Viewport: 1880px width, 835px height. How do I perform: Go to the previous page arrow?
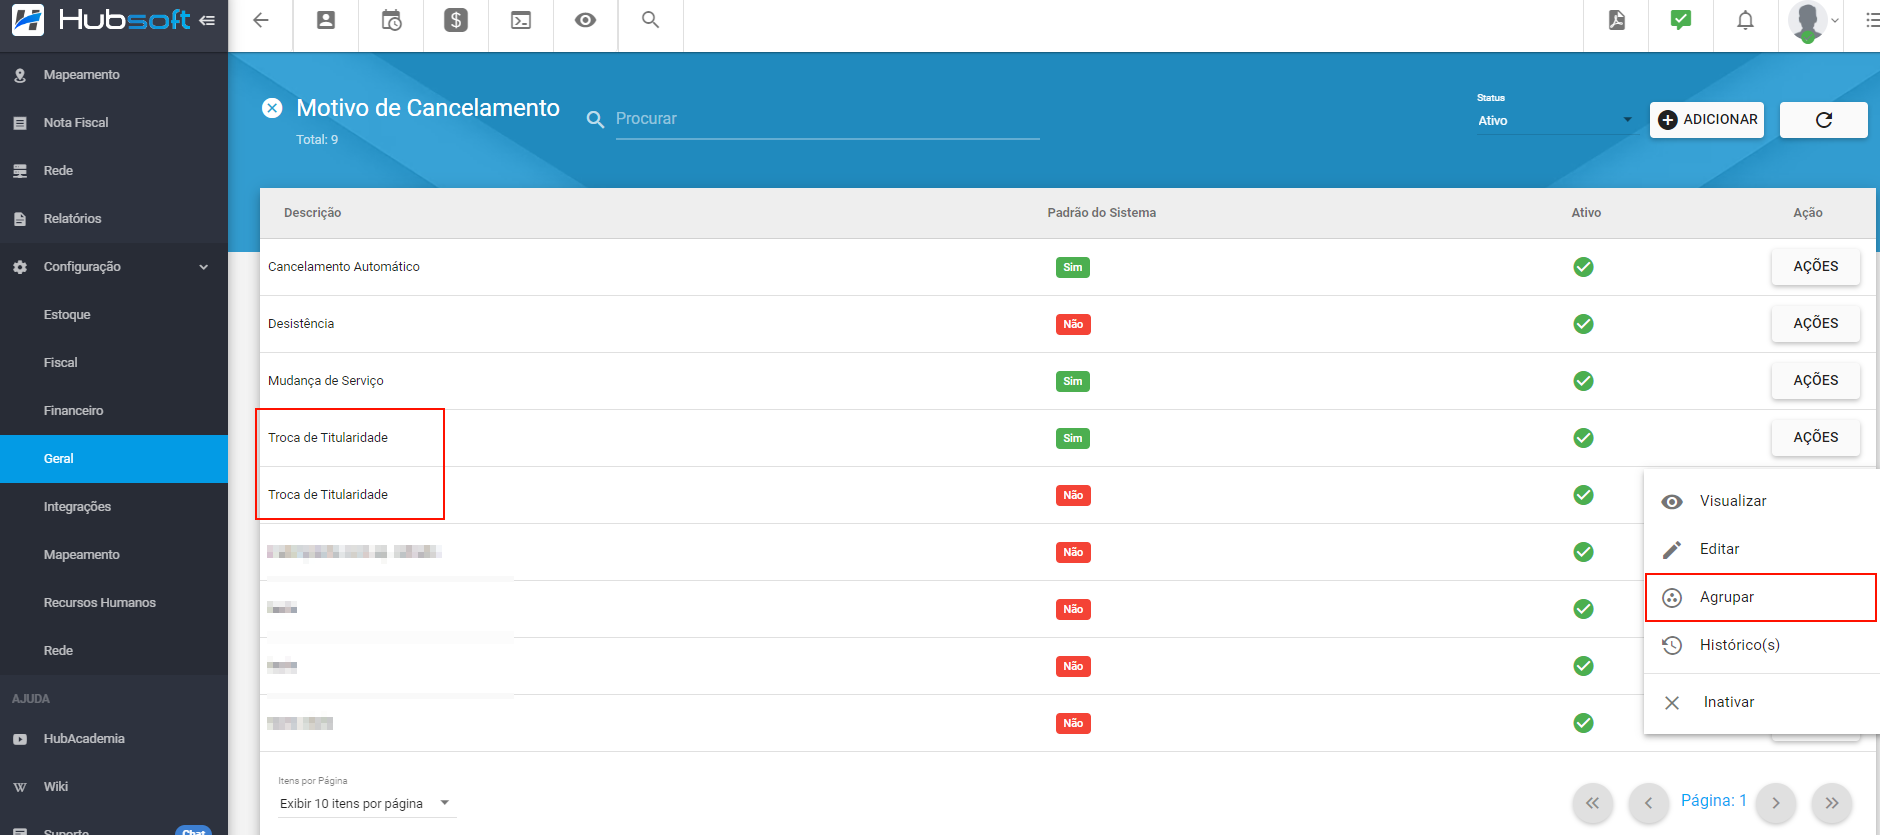(x=1648, y=803)
